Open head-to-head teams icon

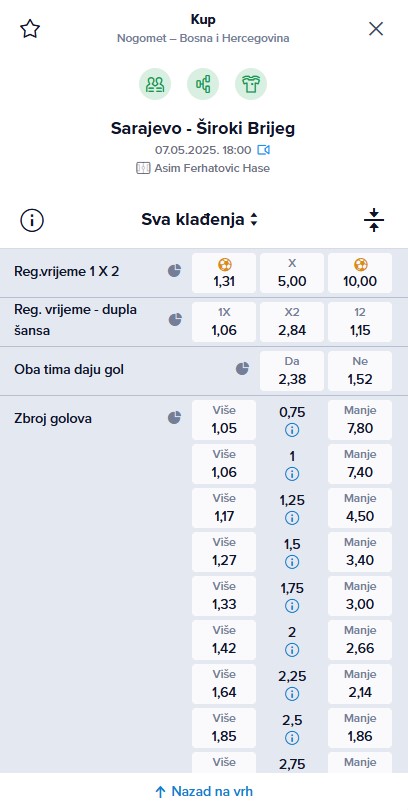(155, 84)
